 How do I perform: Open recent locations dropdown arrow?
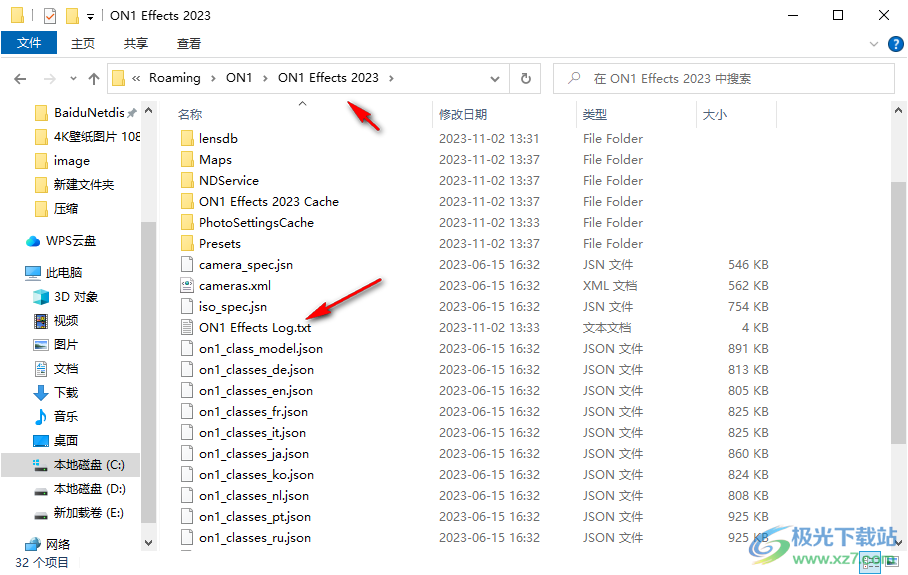click(73, 79)
